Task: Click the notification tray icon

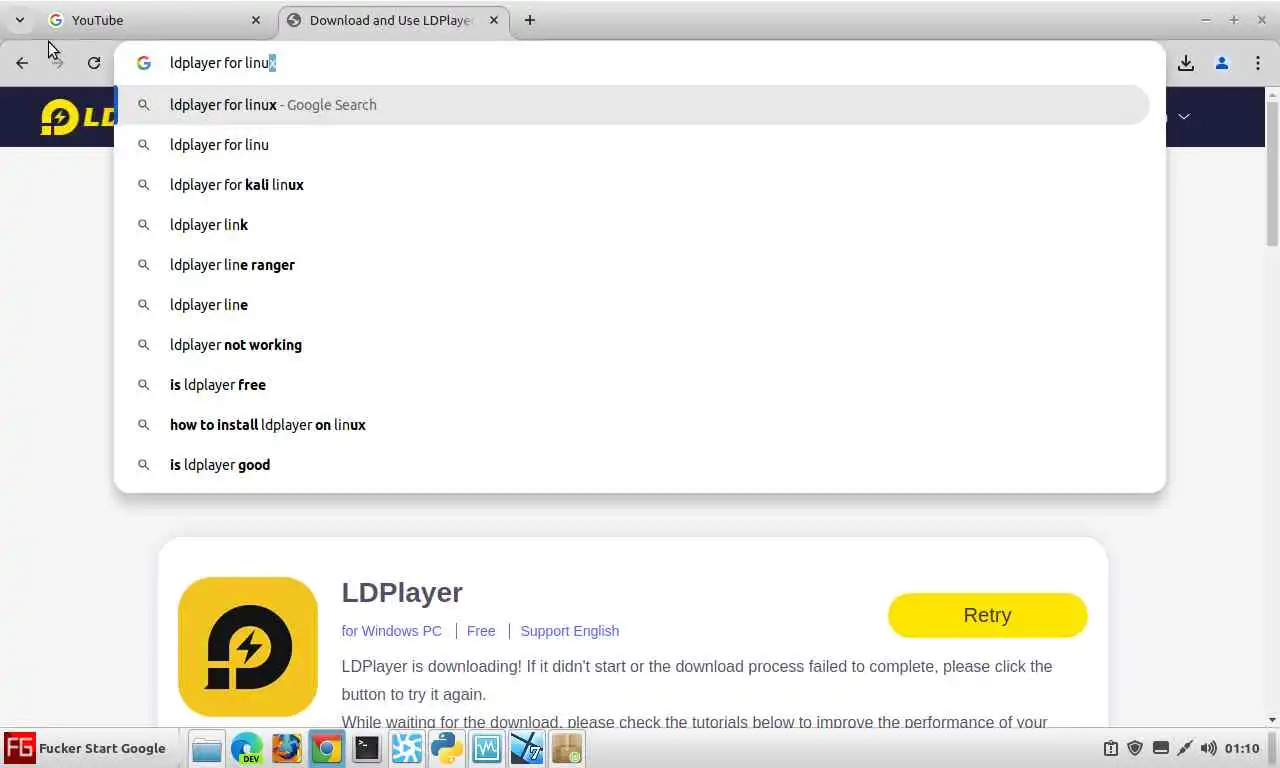Action: (x=1111, y=748)
